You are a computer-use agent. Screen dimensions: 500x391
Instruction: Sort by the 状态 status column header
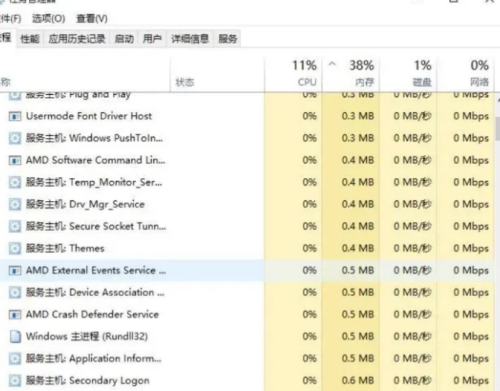coord(217,74)
